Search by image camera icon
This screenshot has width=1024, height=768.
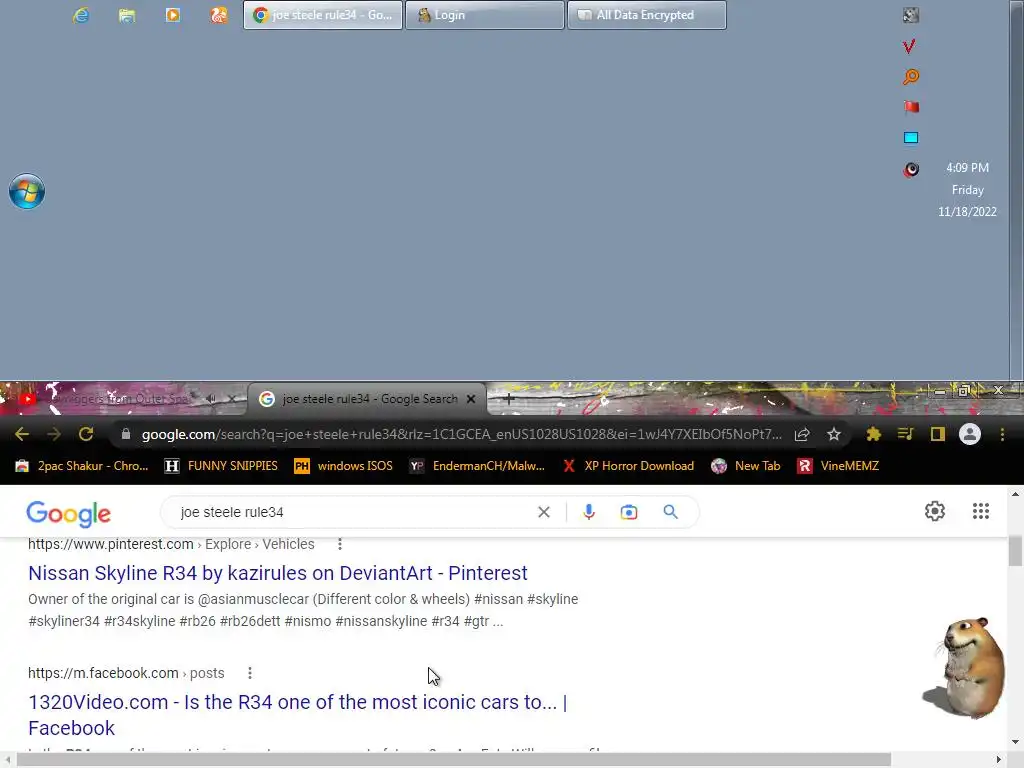(x=628, y=512)
